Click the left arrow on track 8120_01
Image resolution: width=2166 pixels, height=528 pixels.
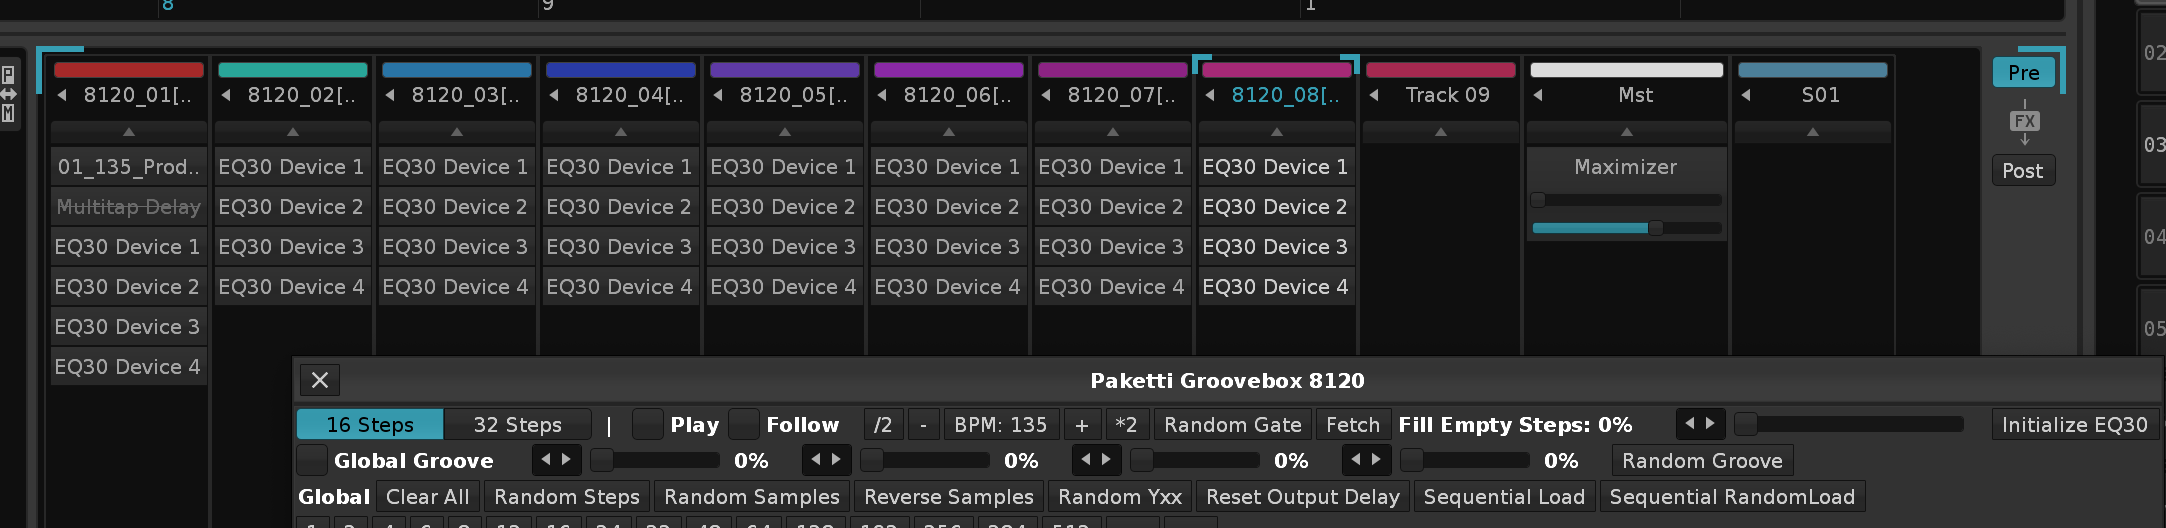point(63,95)
